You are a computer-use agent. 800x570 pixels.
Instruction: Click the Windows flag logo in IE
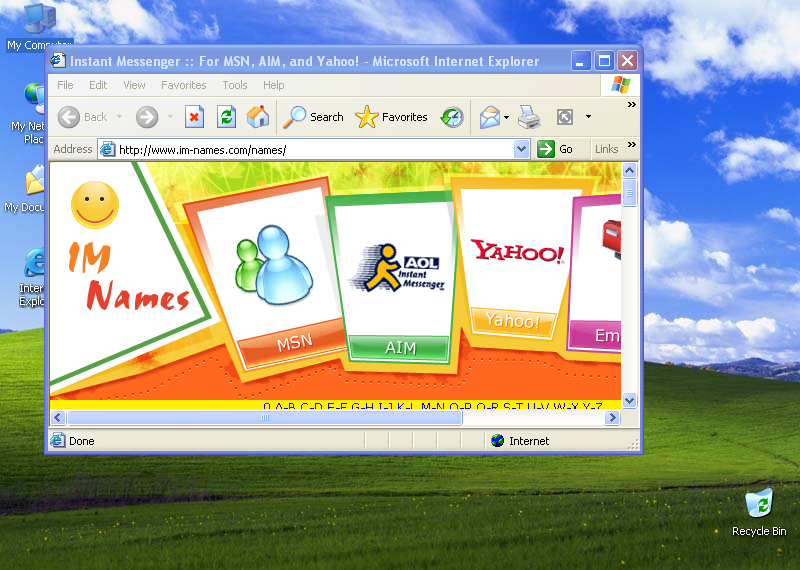620,85
